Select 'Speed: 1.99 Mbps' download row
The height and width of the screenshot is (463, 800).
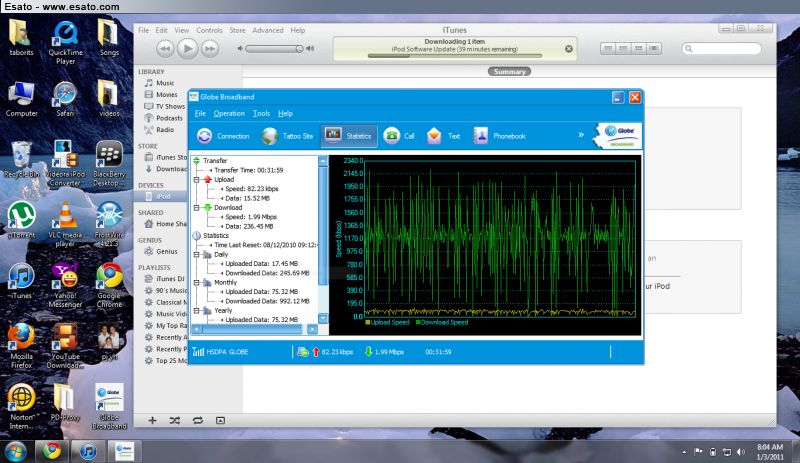point(251,216)
